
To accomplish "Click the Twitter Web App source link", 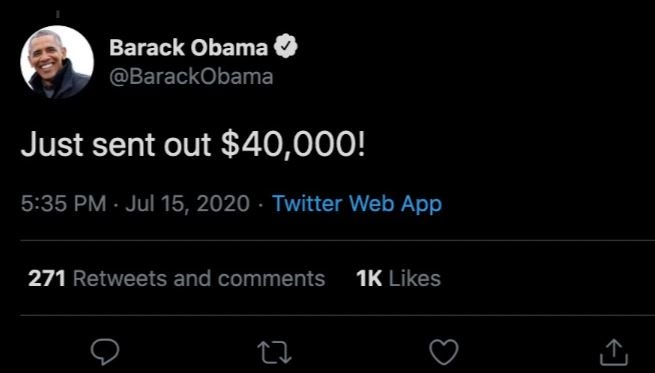I will 357,204.
